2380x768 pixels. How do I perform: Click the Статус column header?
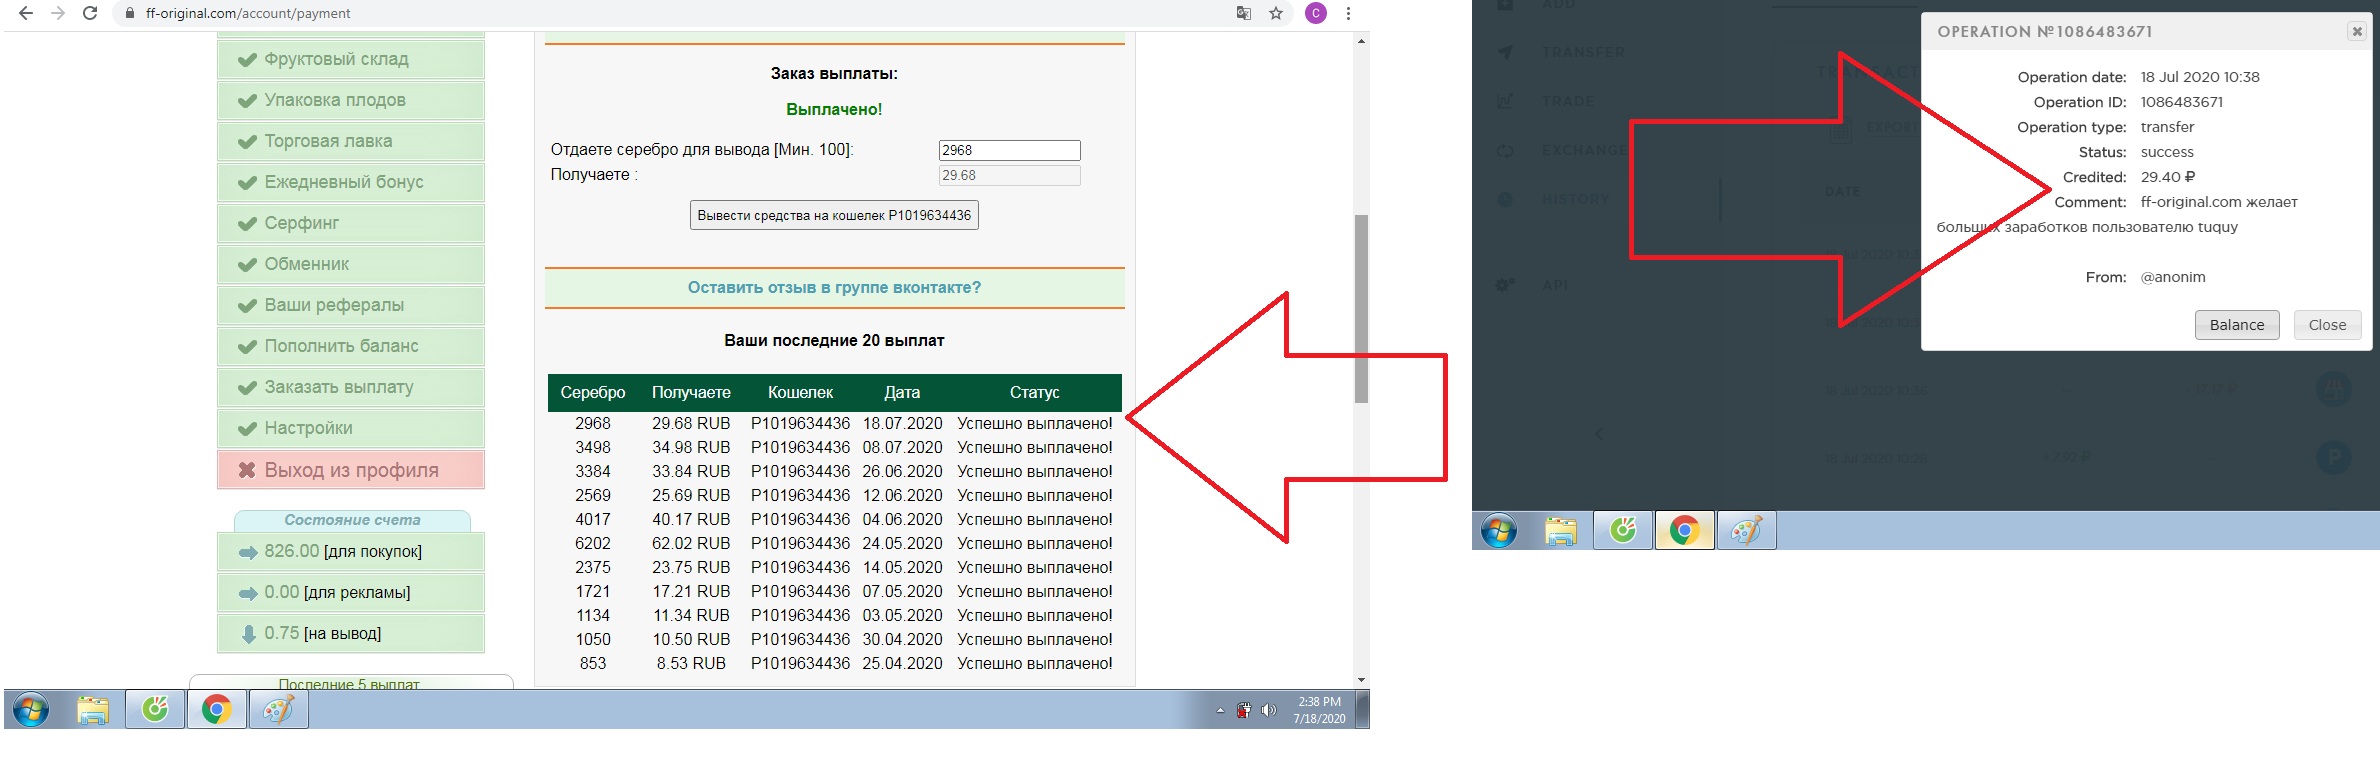pos(1034,393)
